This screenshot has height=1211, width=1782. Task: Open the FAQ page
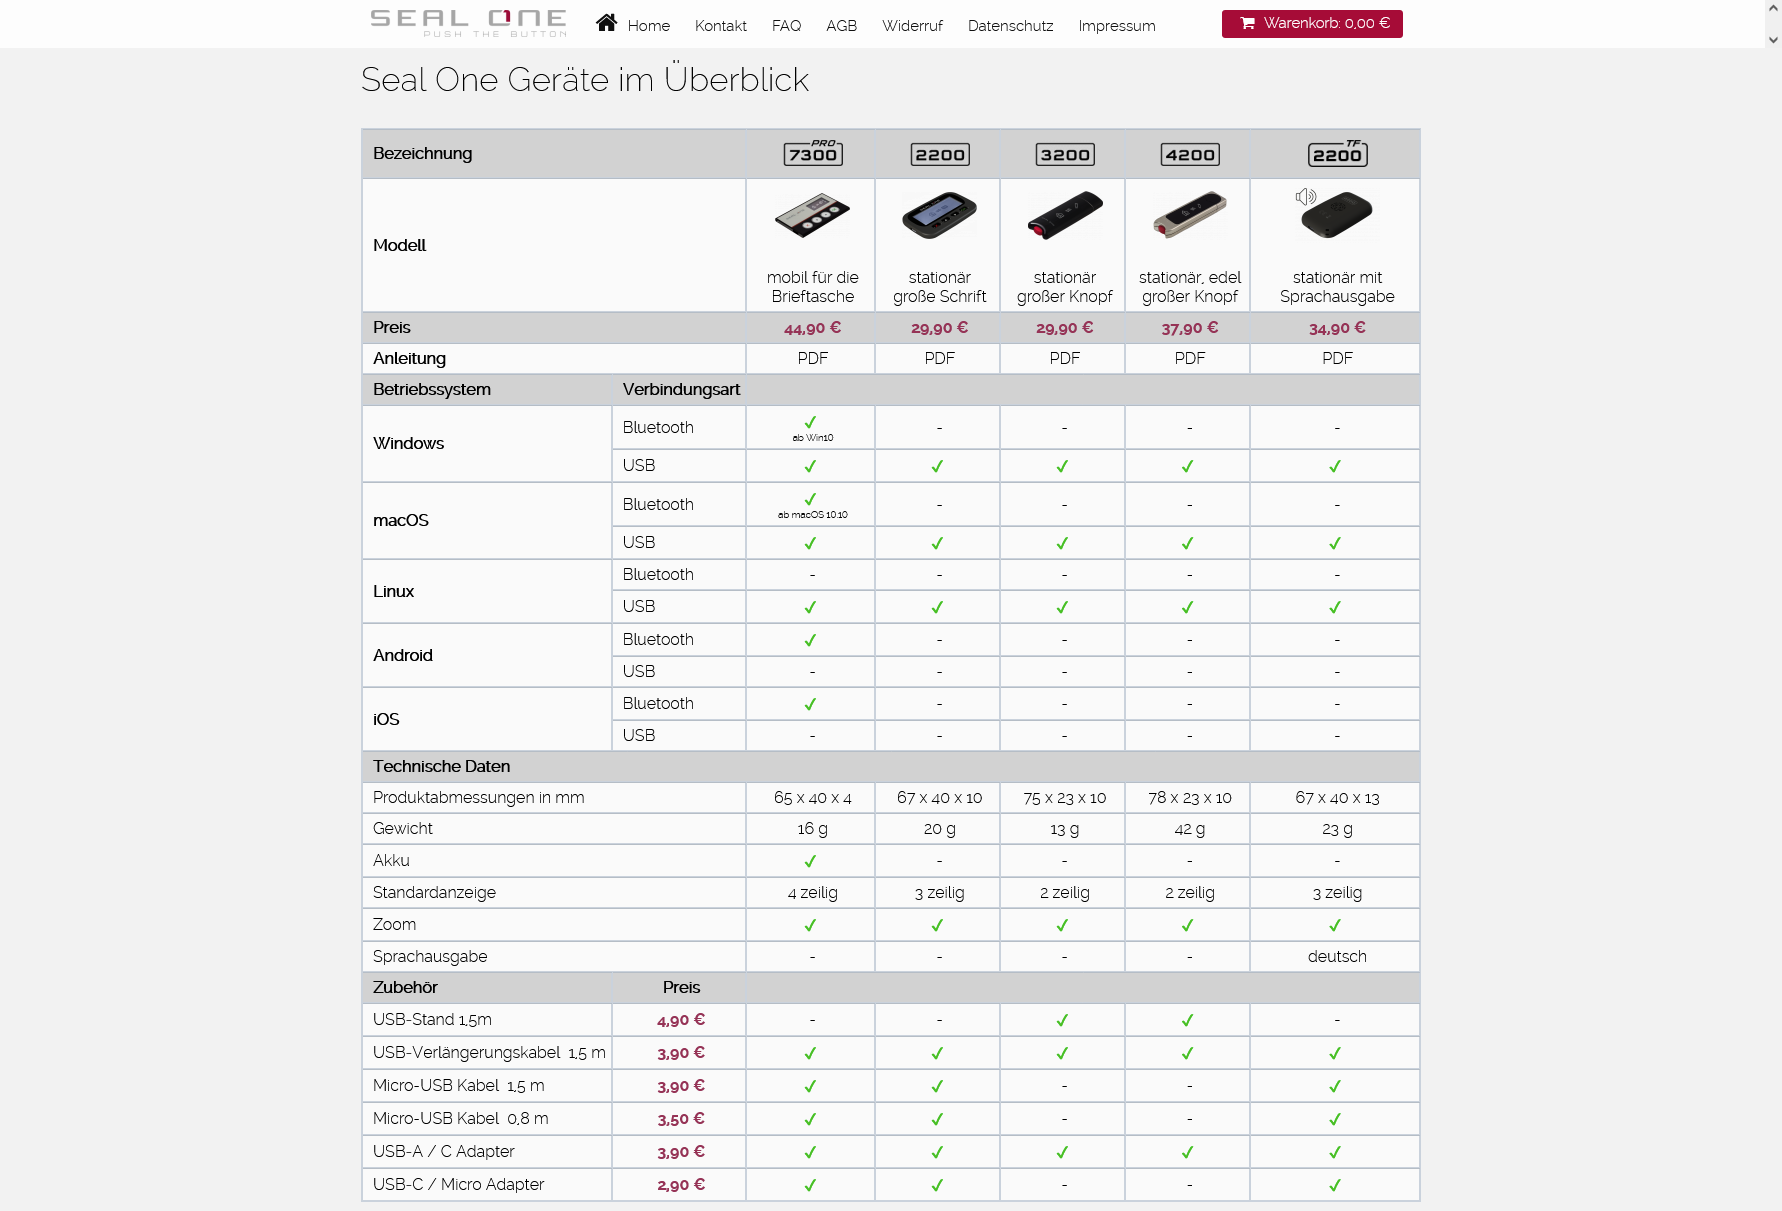tap(786, 26)
